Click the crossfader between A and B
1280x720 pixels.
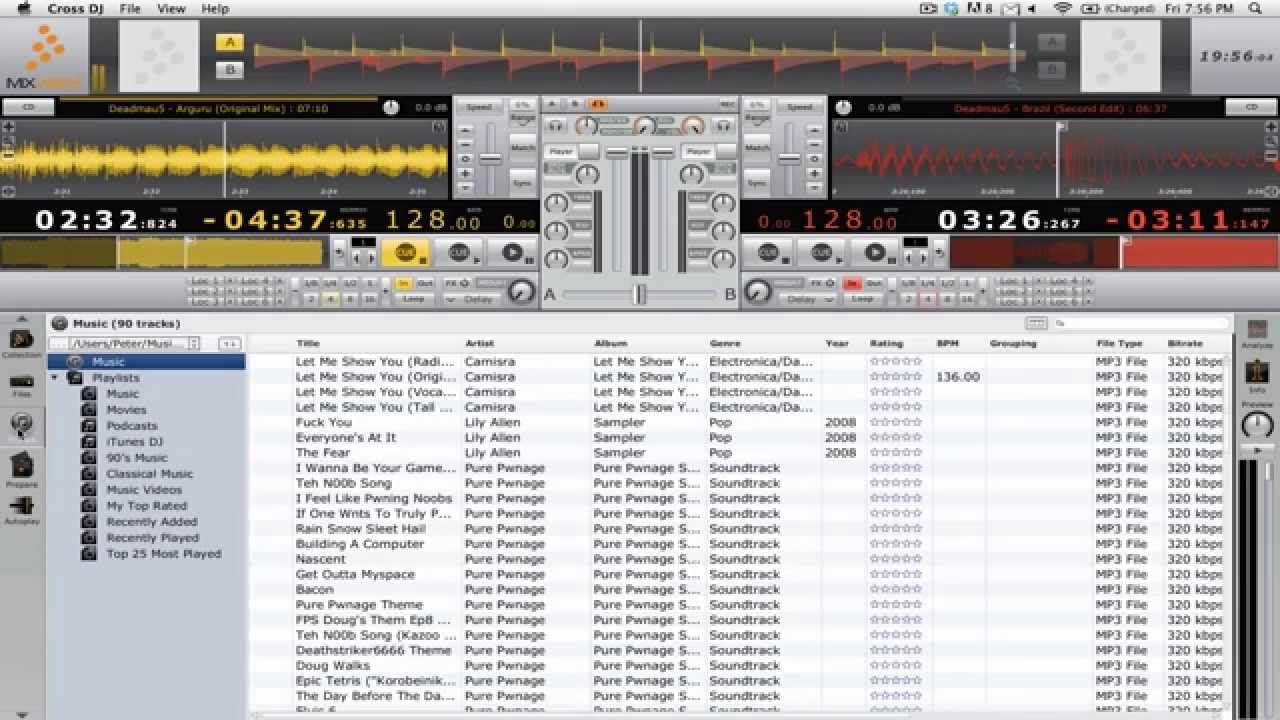(x=639, y=294)
